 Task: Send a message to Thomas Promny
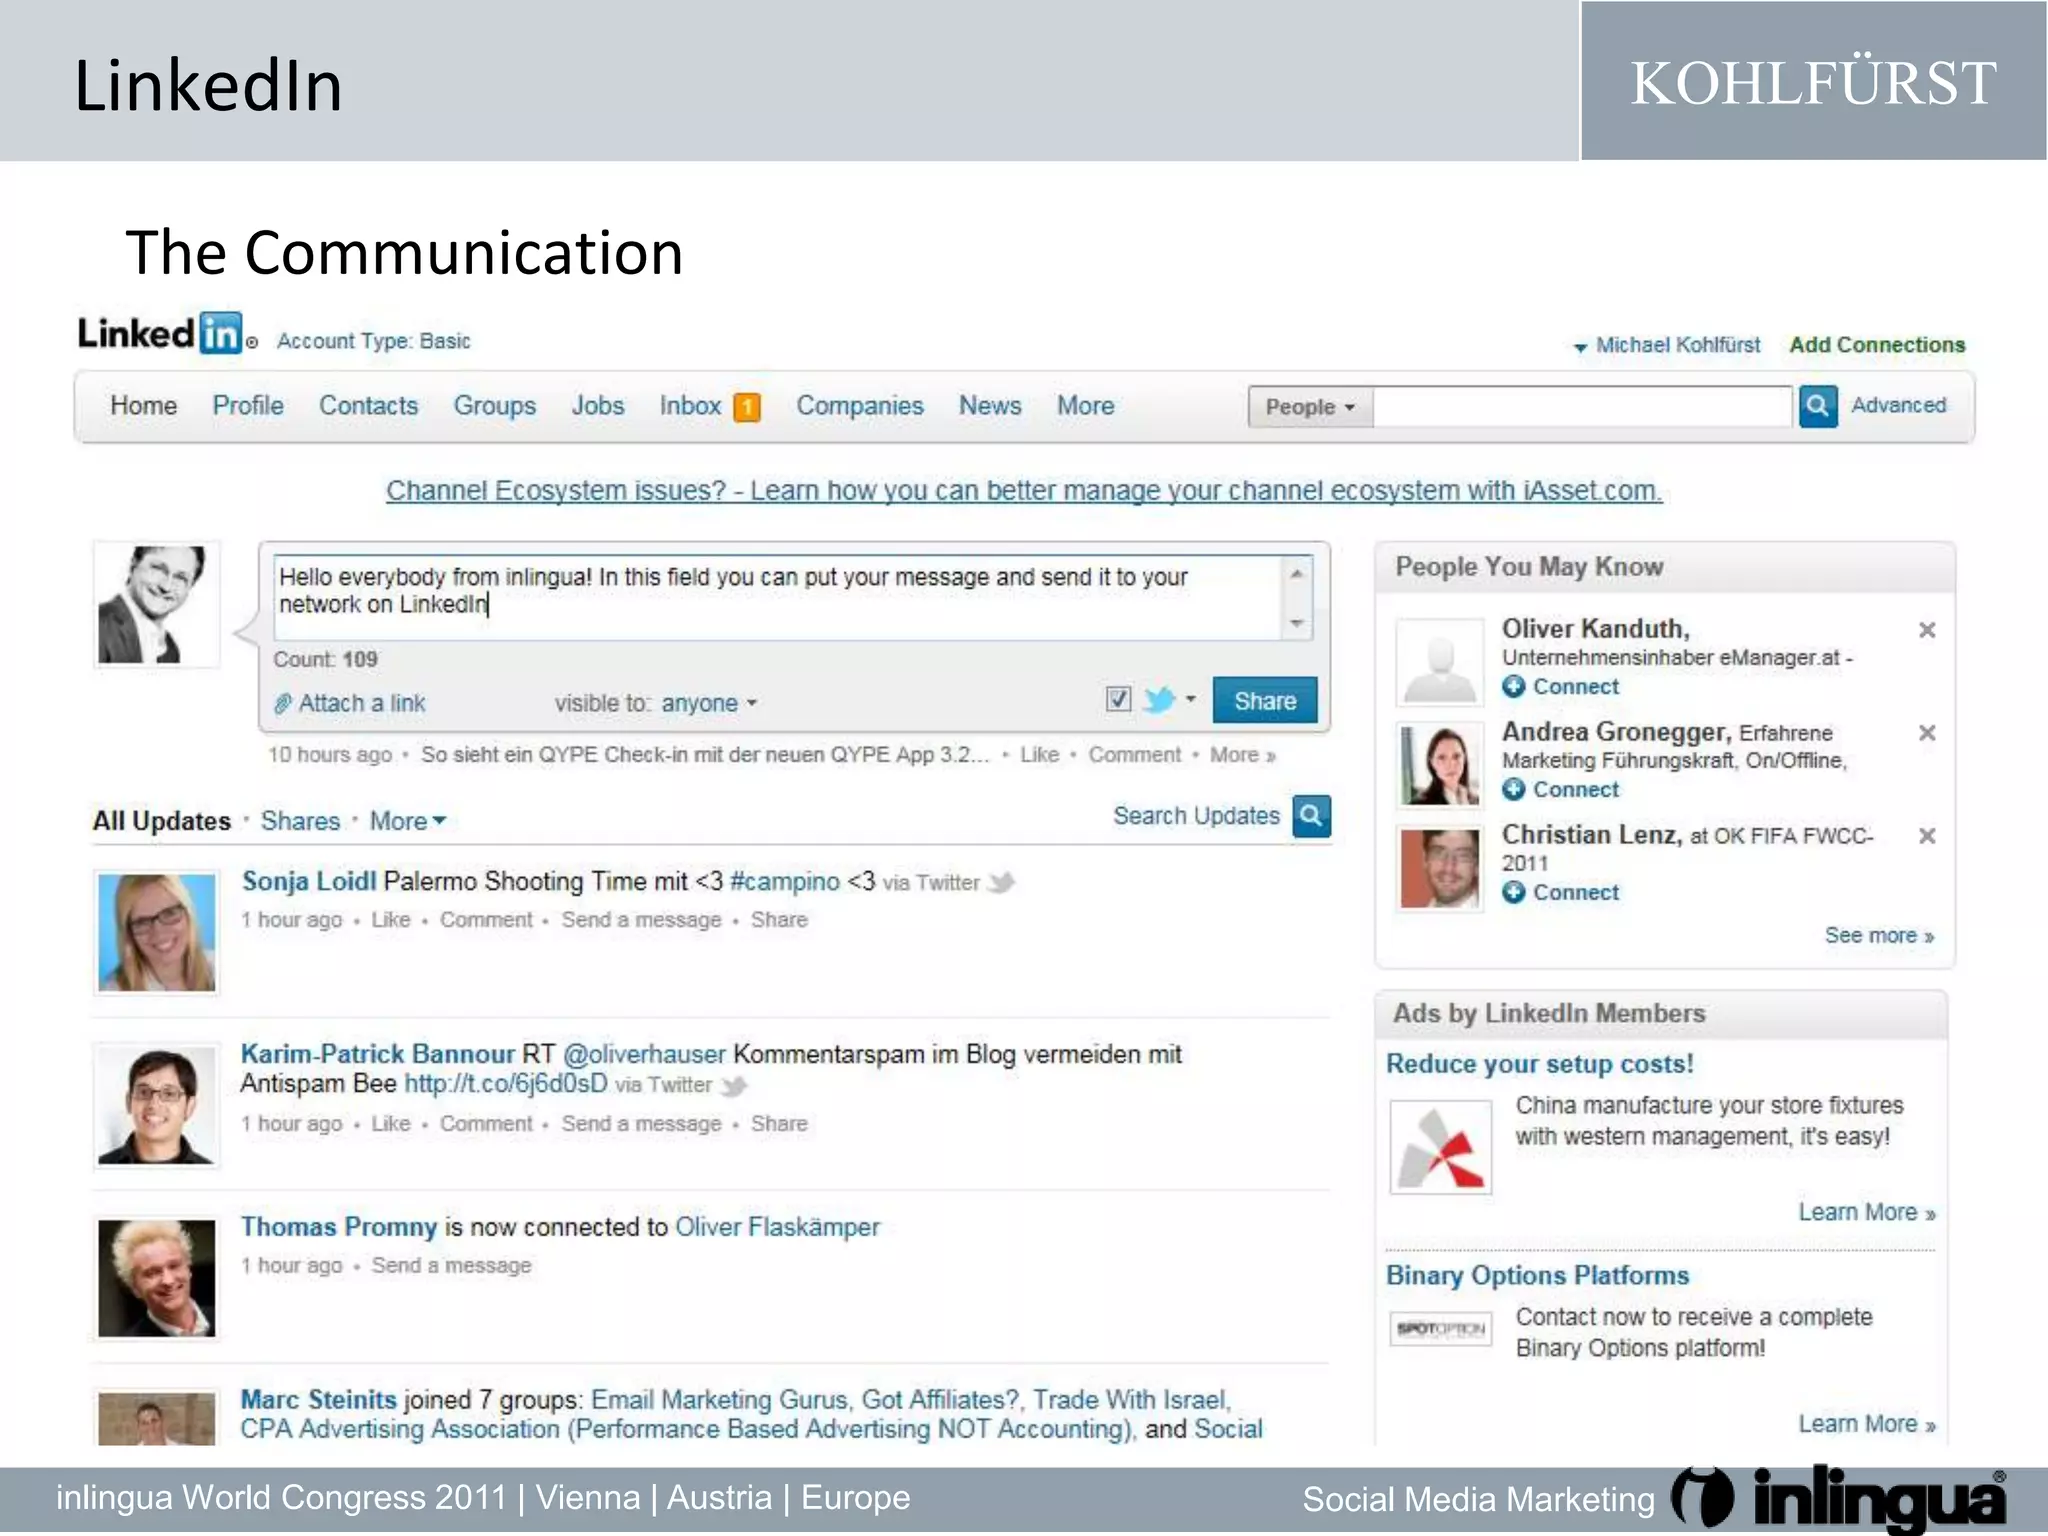(452, 1266)
